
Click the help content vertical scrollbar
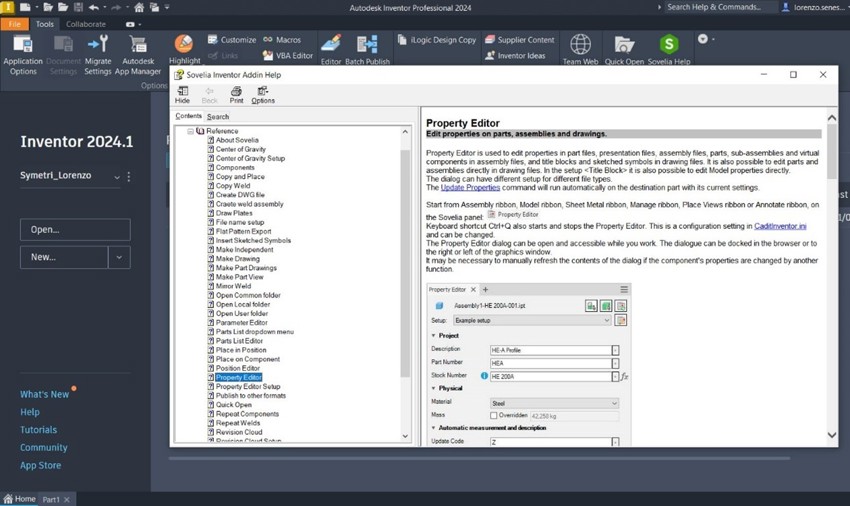pos(832,152)
